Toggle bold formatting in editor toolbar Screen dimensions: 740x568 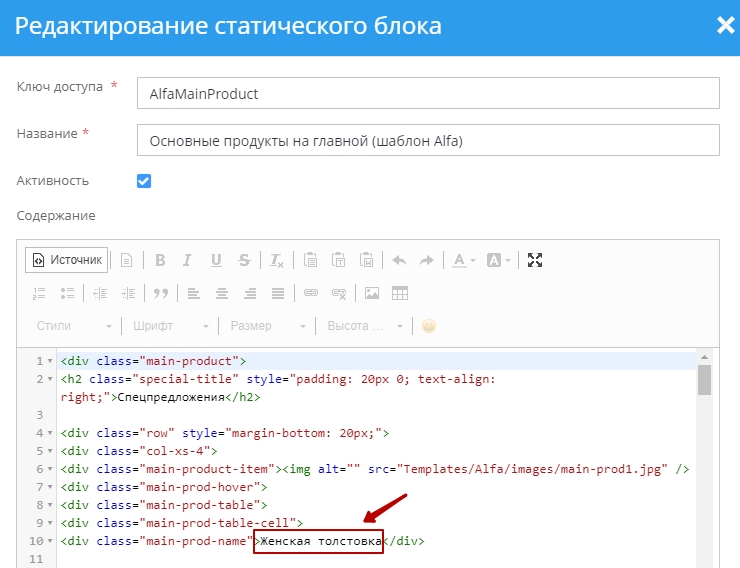[159, 260]
